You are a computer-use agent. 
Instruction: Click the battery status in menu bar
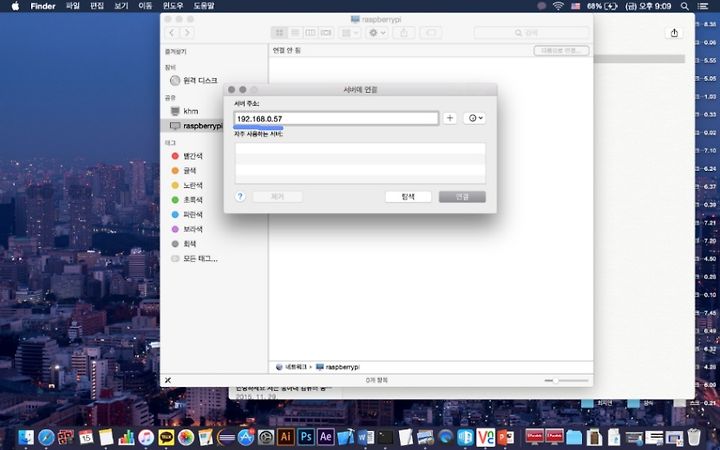coord(602,6)
